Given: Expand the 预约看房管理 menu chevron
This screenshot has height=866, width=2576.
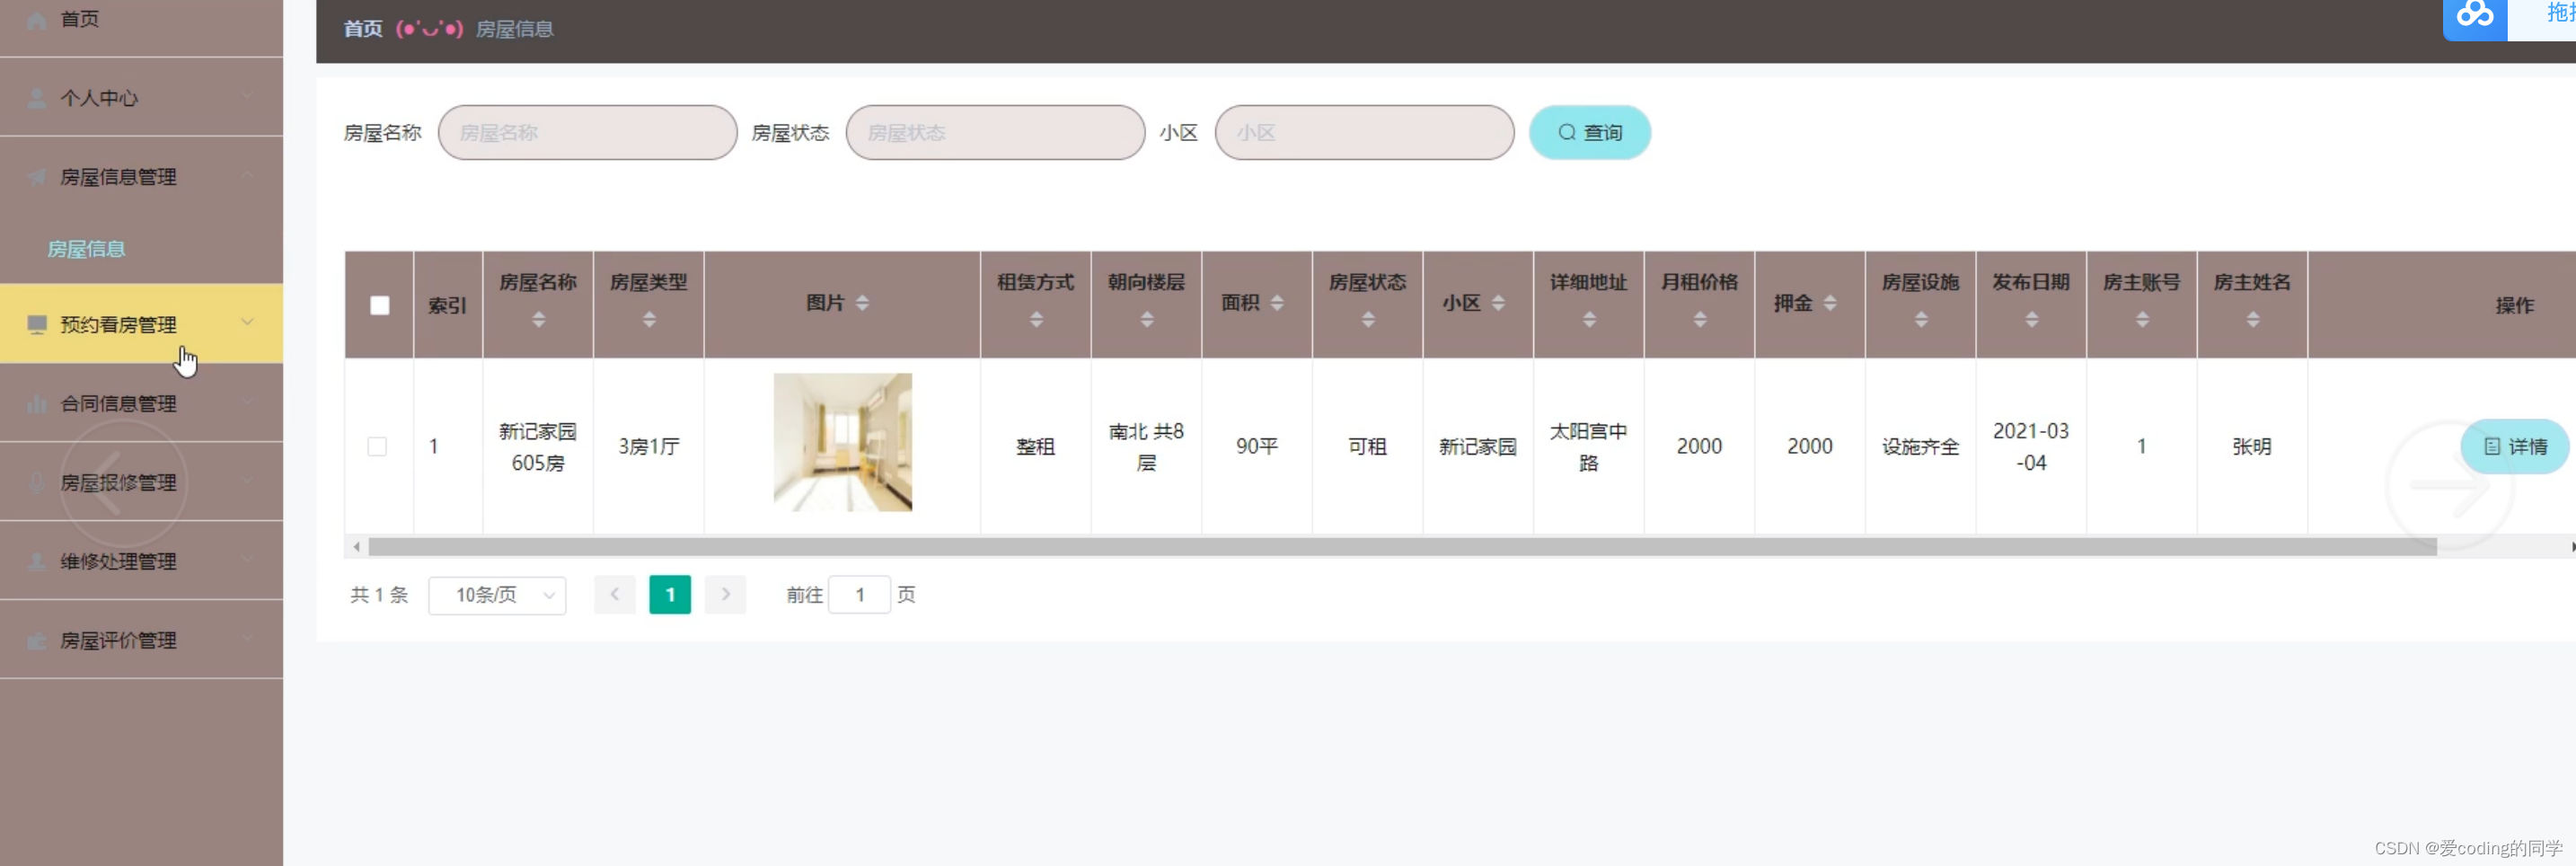Looking at the screenshot, I should [247, 322].
